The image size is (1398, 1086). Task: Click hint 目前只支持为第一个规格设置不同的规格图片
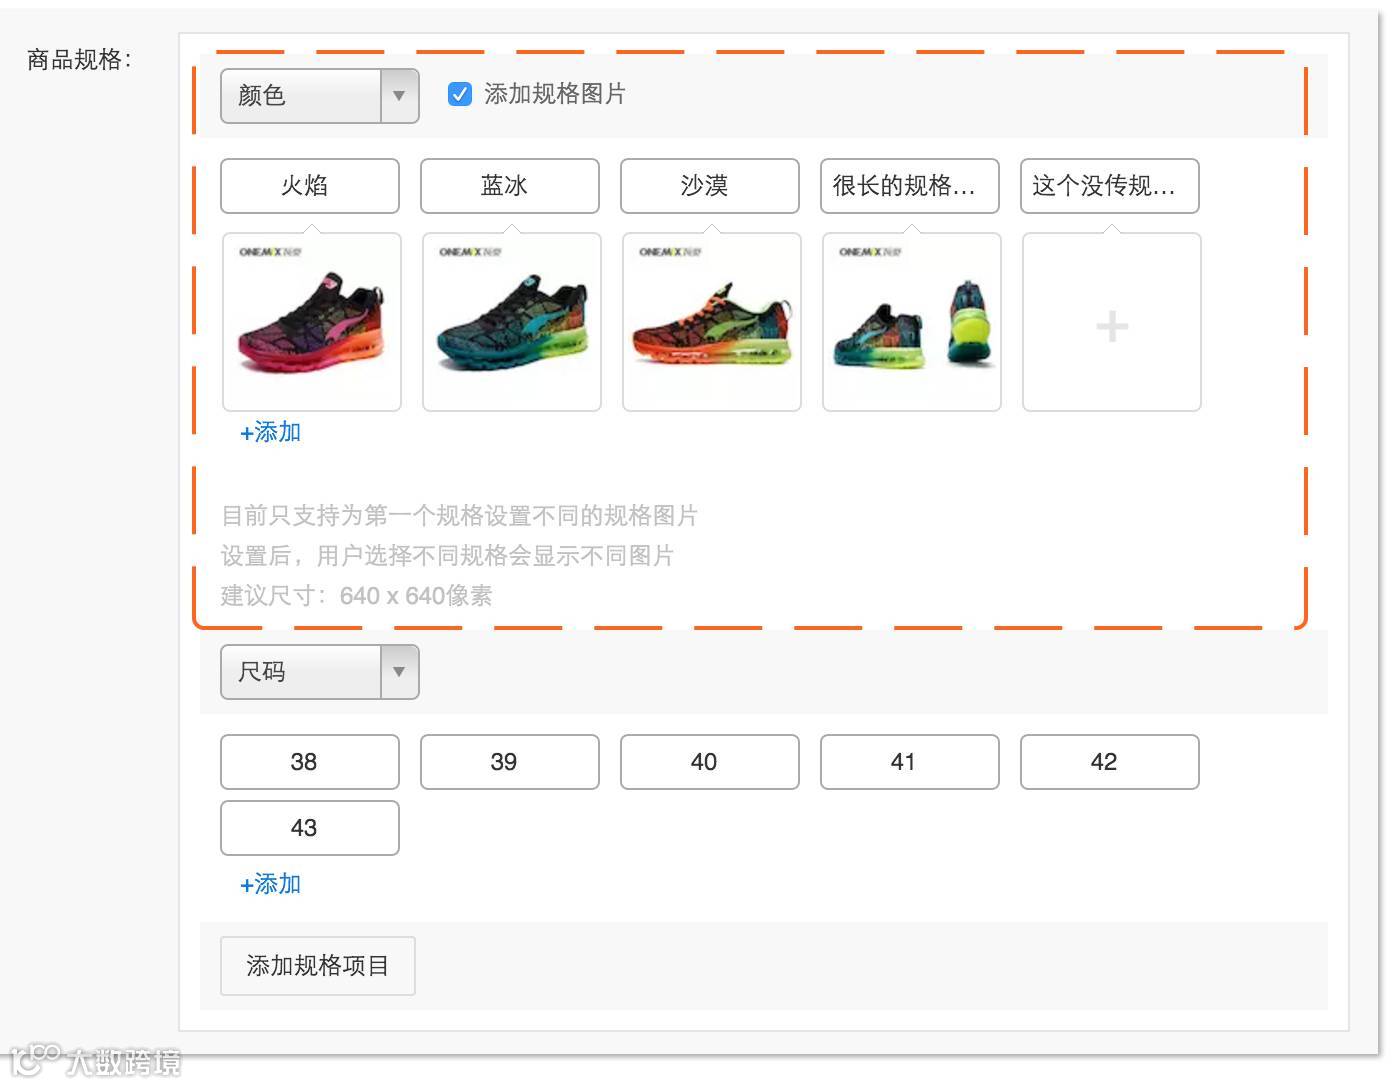459,516
